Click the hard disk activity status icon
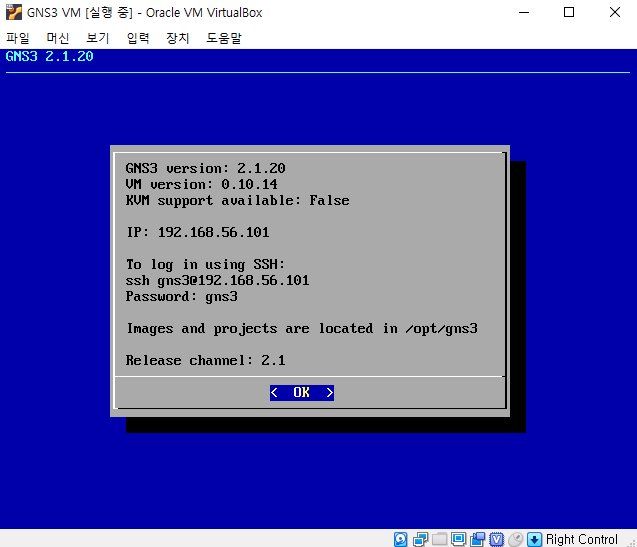Image resolution: width=637 pixels, height=547 pixels. pos(400,539)
